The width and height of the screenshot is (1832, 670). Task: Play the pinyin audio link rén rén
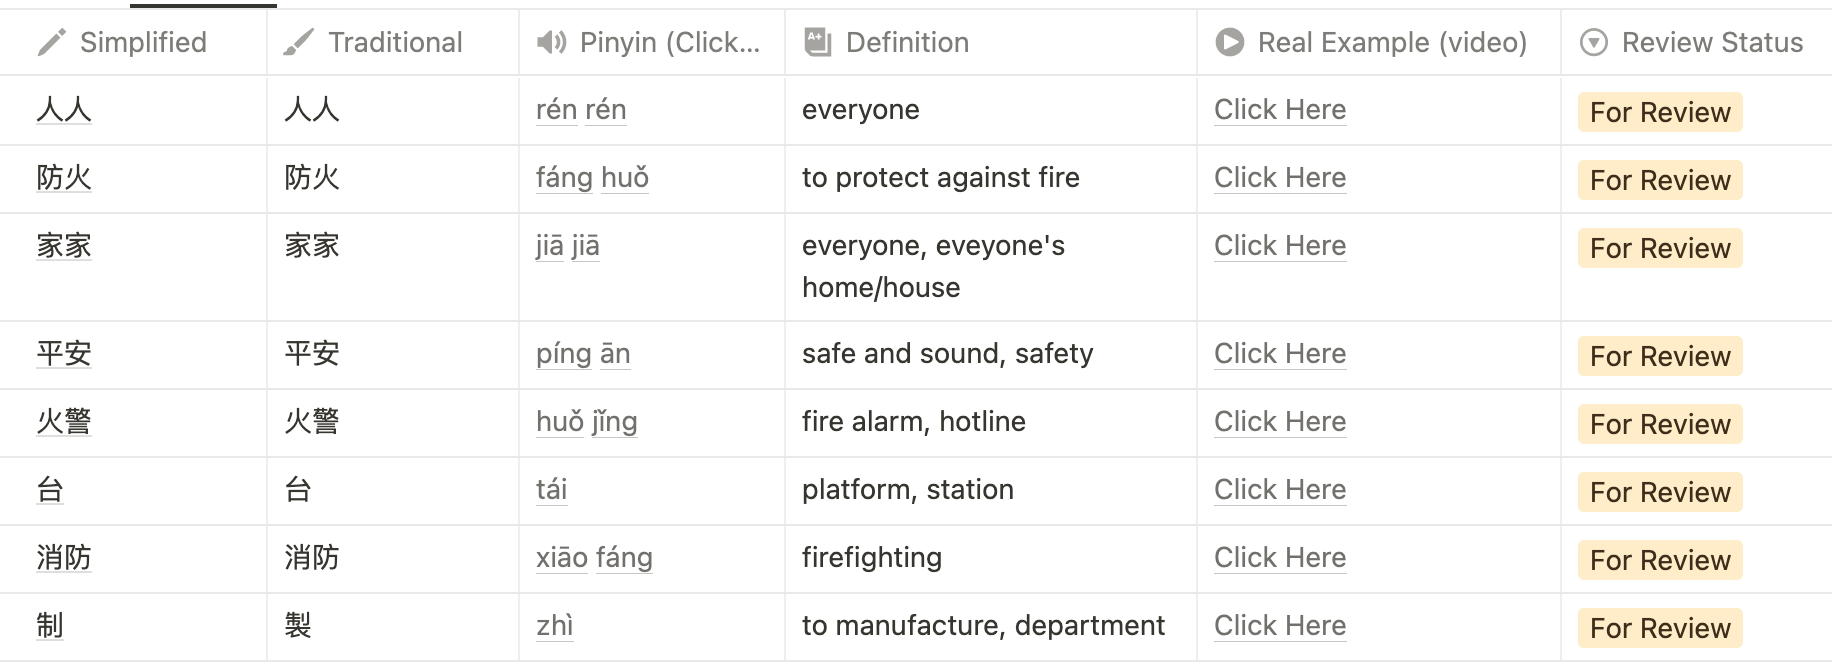pos(581,110)
